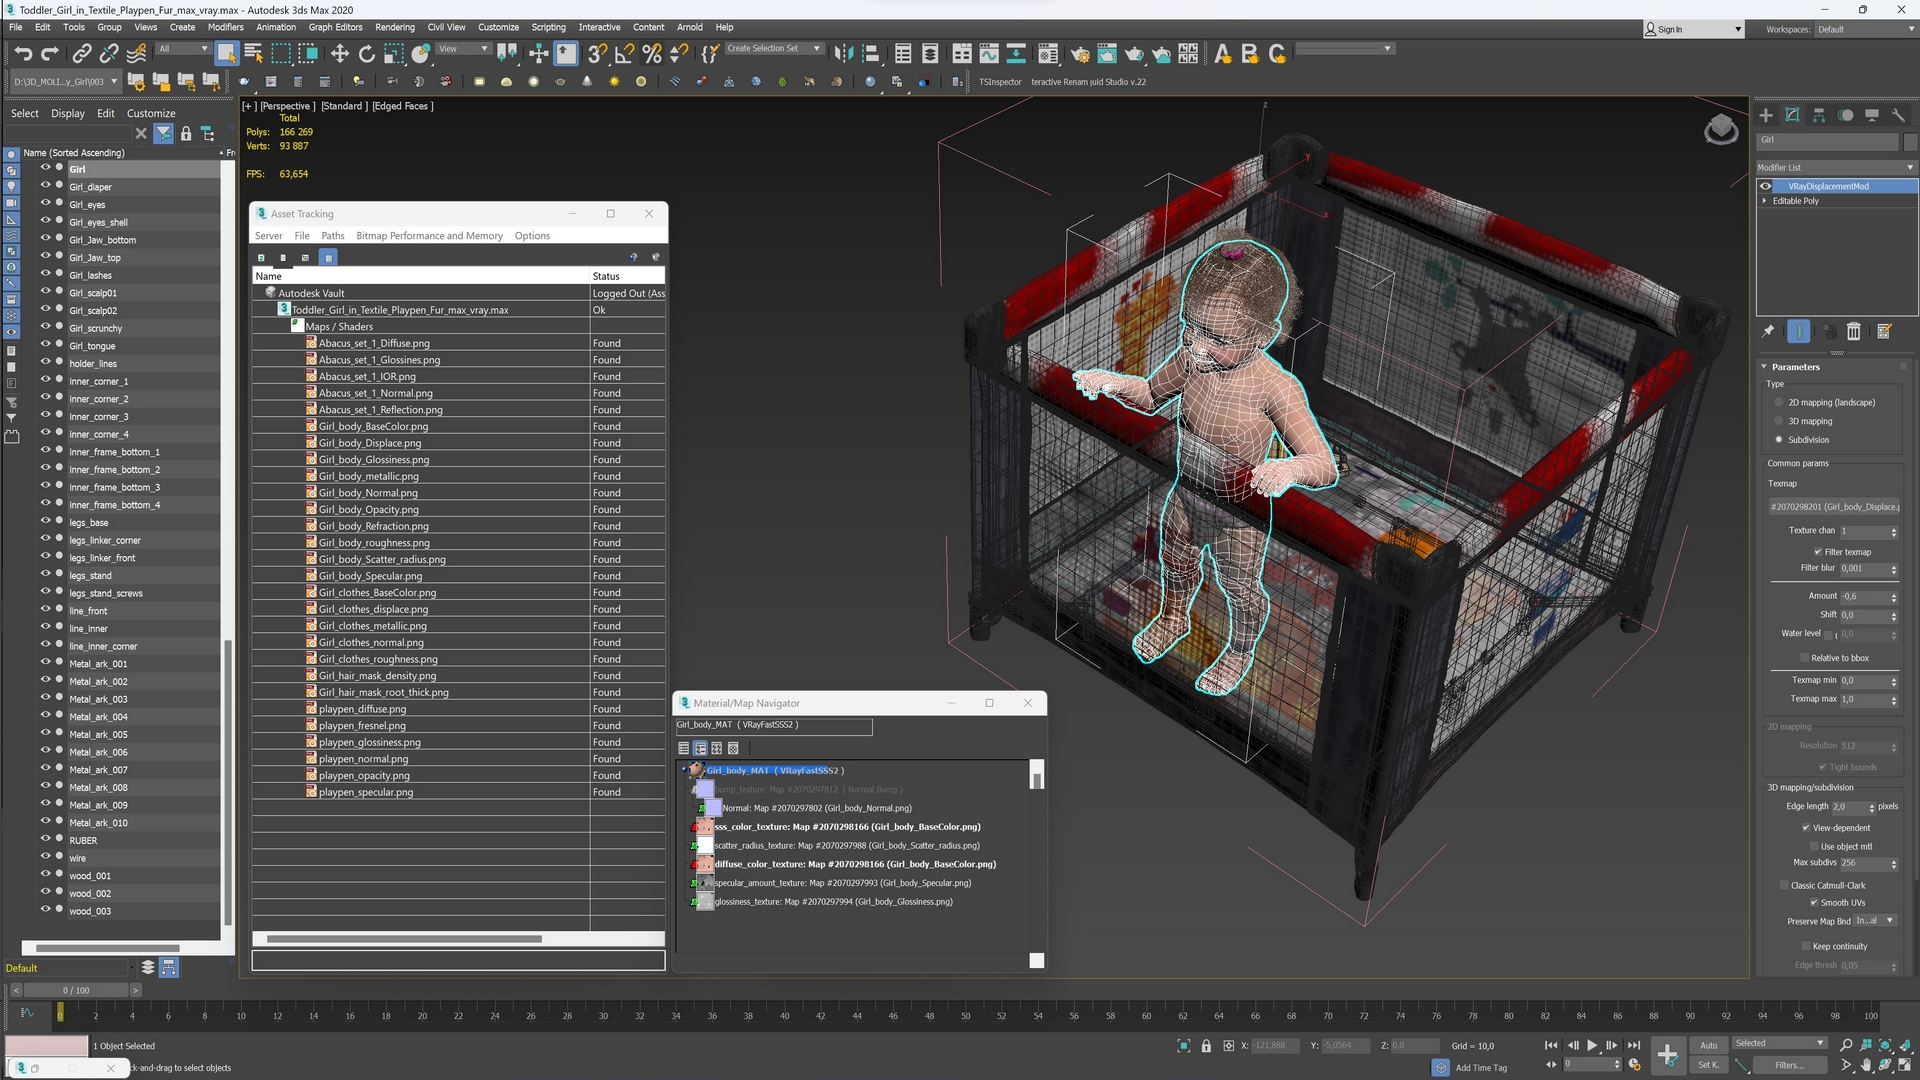Open the Utilities wrench tab
The width and height of the screenshot is (1920, 1080).
[x=1898, y=115]
